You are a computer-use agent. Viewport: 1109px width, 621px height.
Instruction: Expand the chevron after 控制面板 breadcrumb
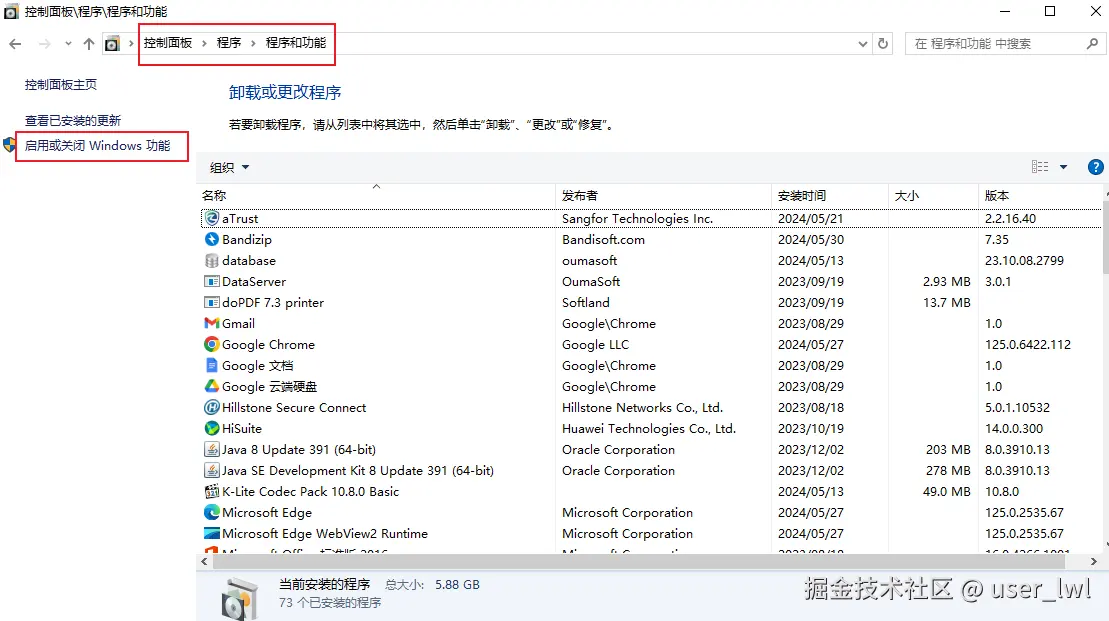pyautogui.click(x=204, y=44)
